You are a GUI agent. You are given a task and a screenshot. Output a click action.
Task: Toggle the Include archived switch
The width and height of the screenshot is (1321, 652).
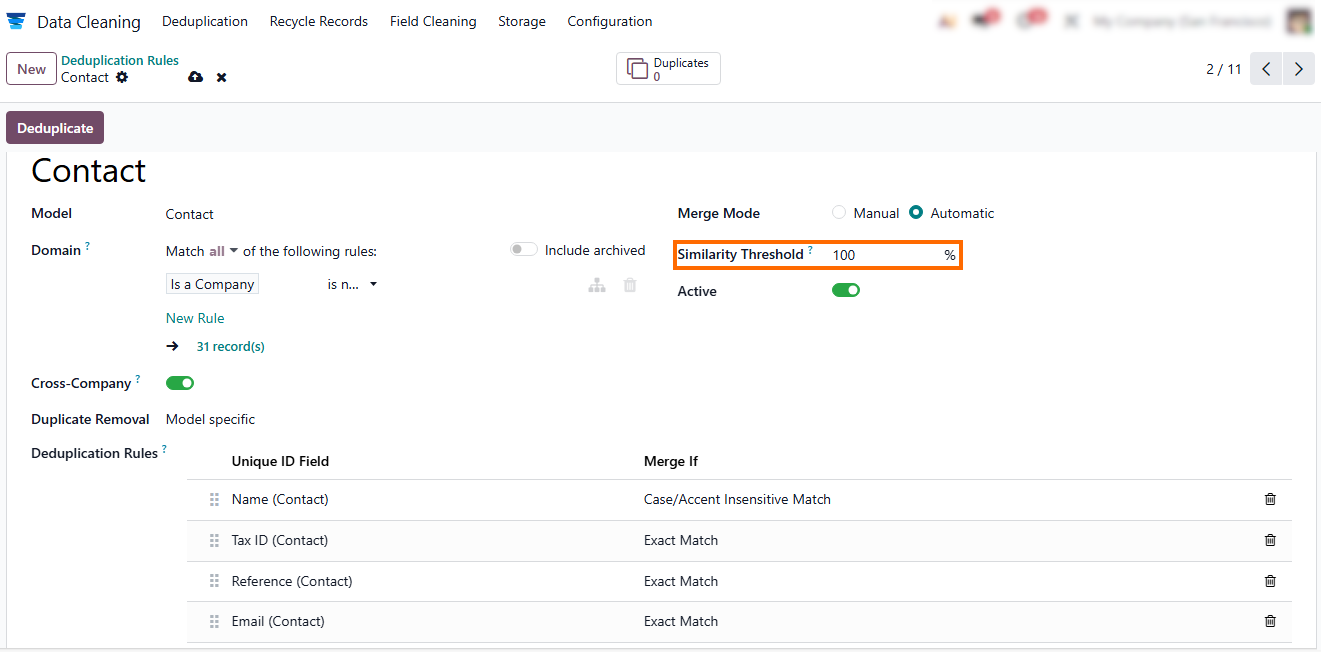524,250
